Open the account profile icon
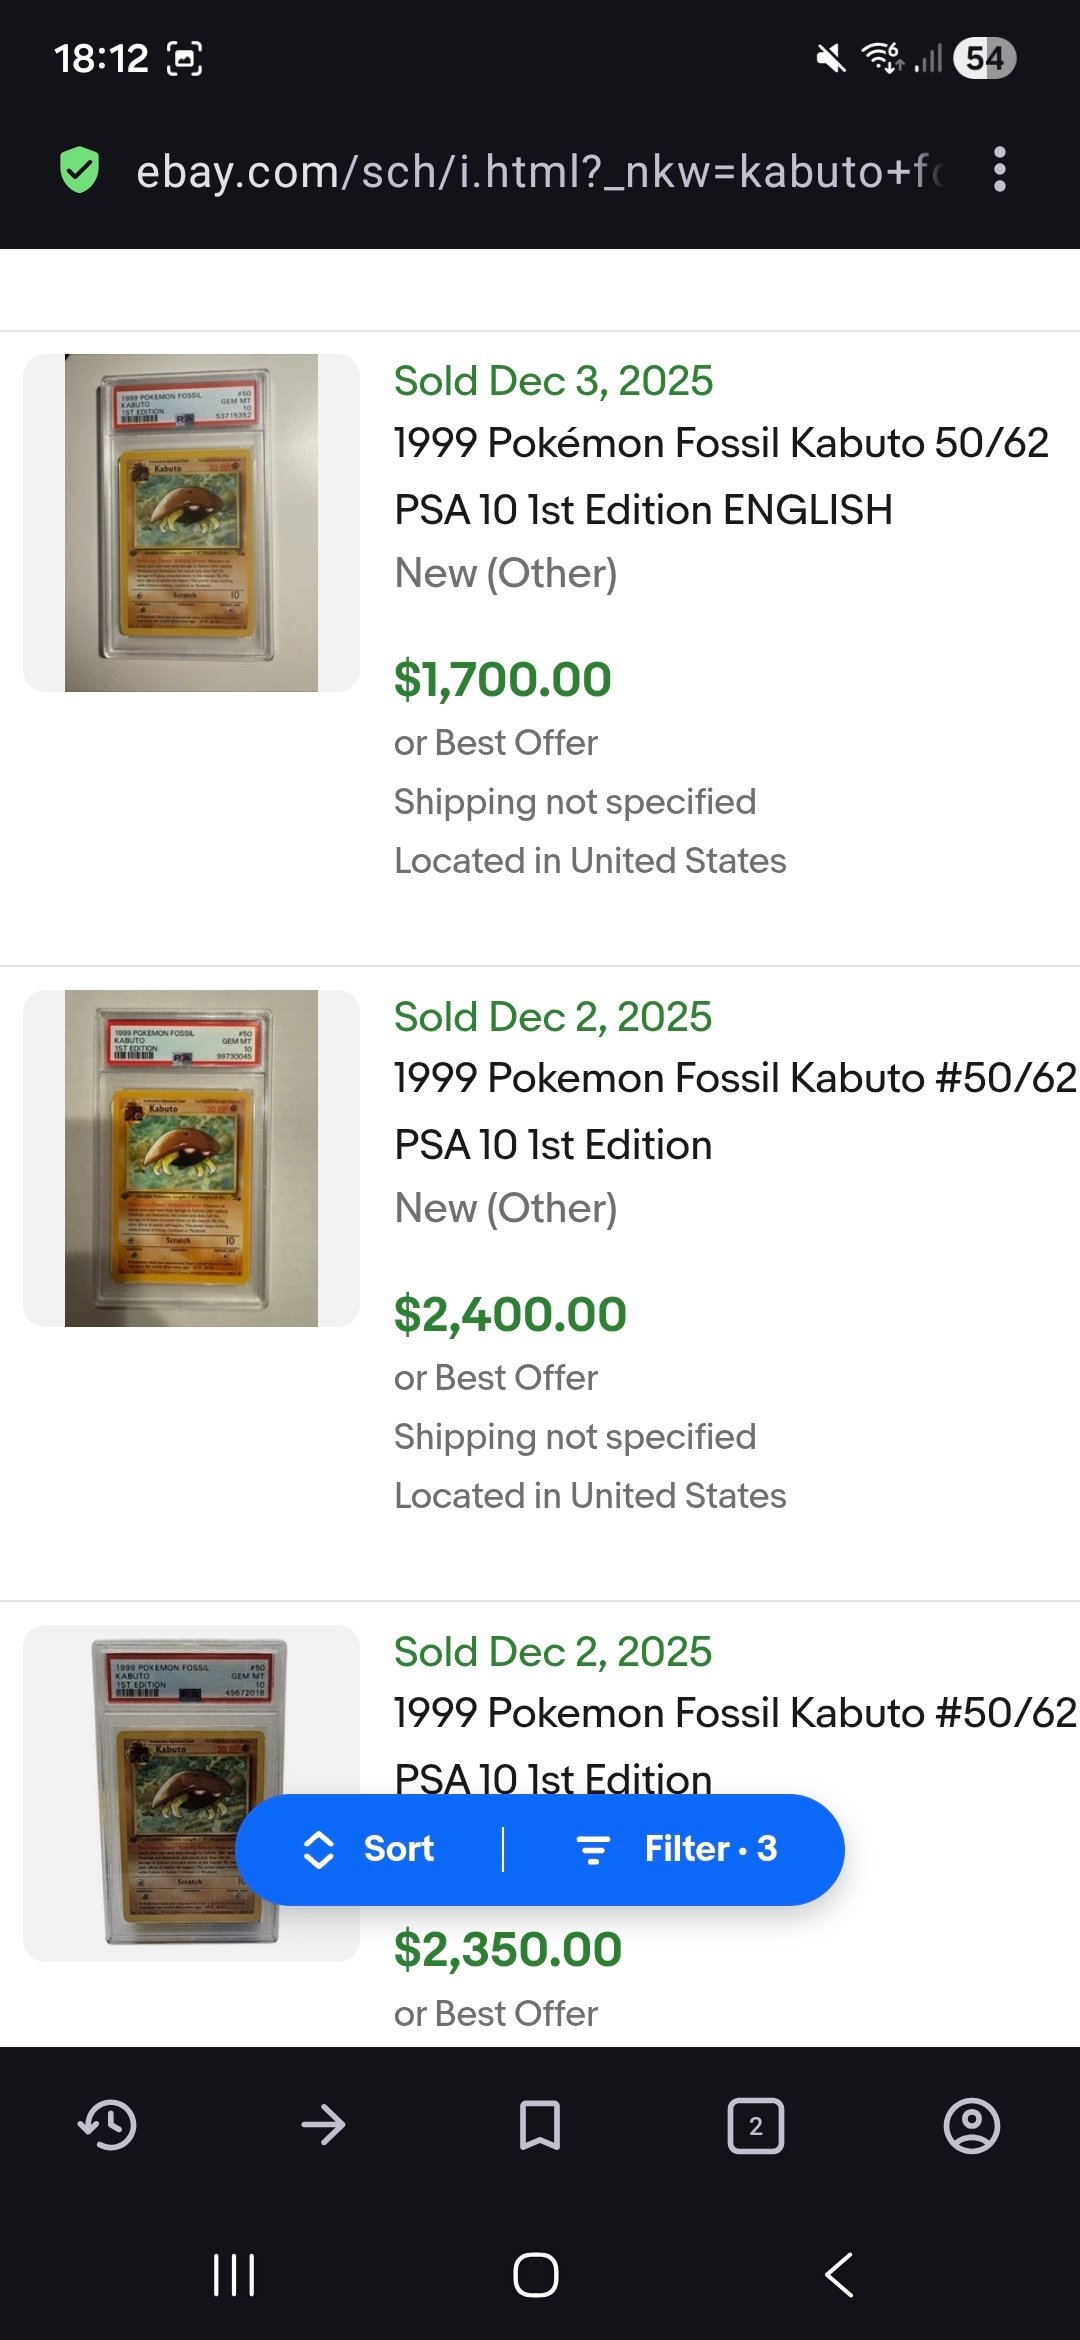The height and width of the screenshot is (2340, 1080). pos(972,2125)
